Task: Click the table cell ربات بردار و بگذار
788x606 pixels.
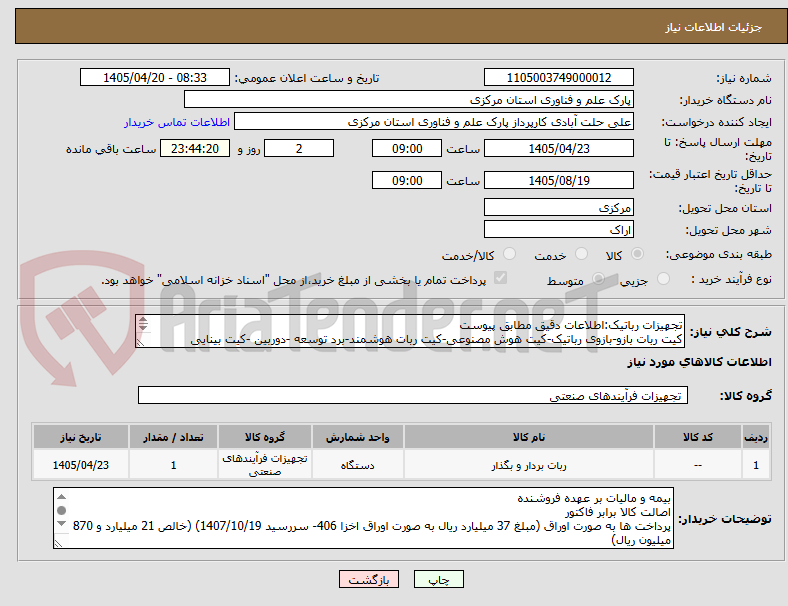Action: (x=529, y=465)
